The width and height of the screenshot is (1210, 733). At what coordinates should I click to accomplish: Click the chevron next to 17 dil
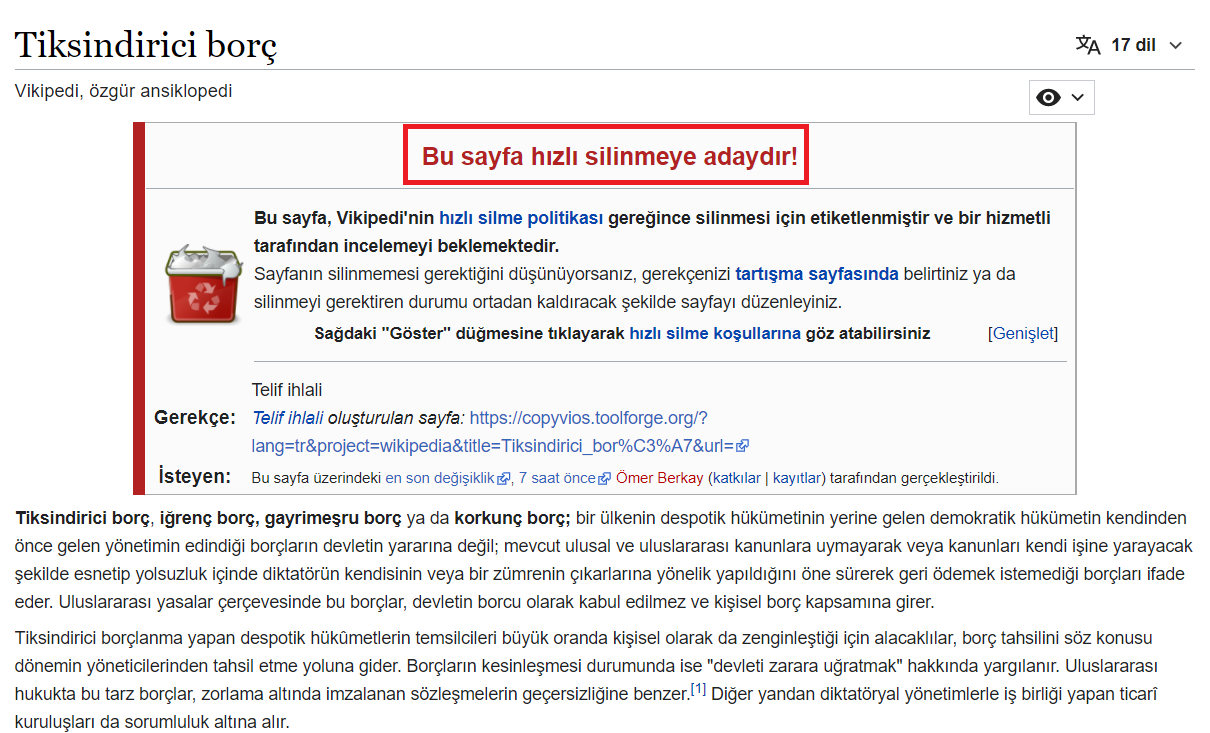[1175, 45]
